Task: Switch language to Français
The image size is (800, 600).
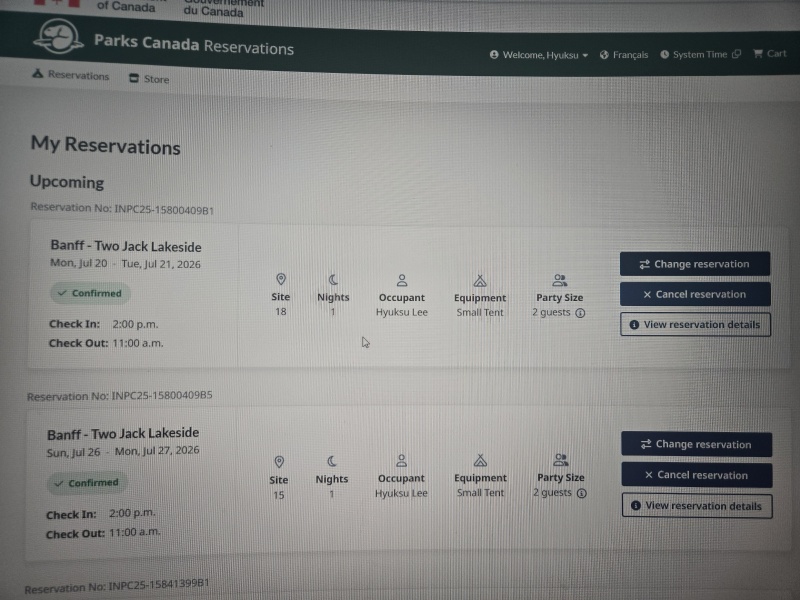Action: [624, 55]
